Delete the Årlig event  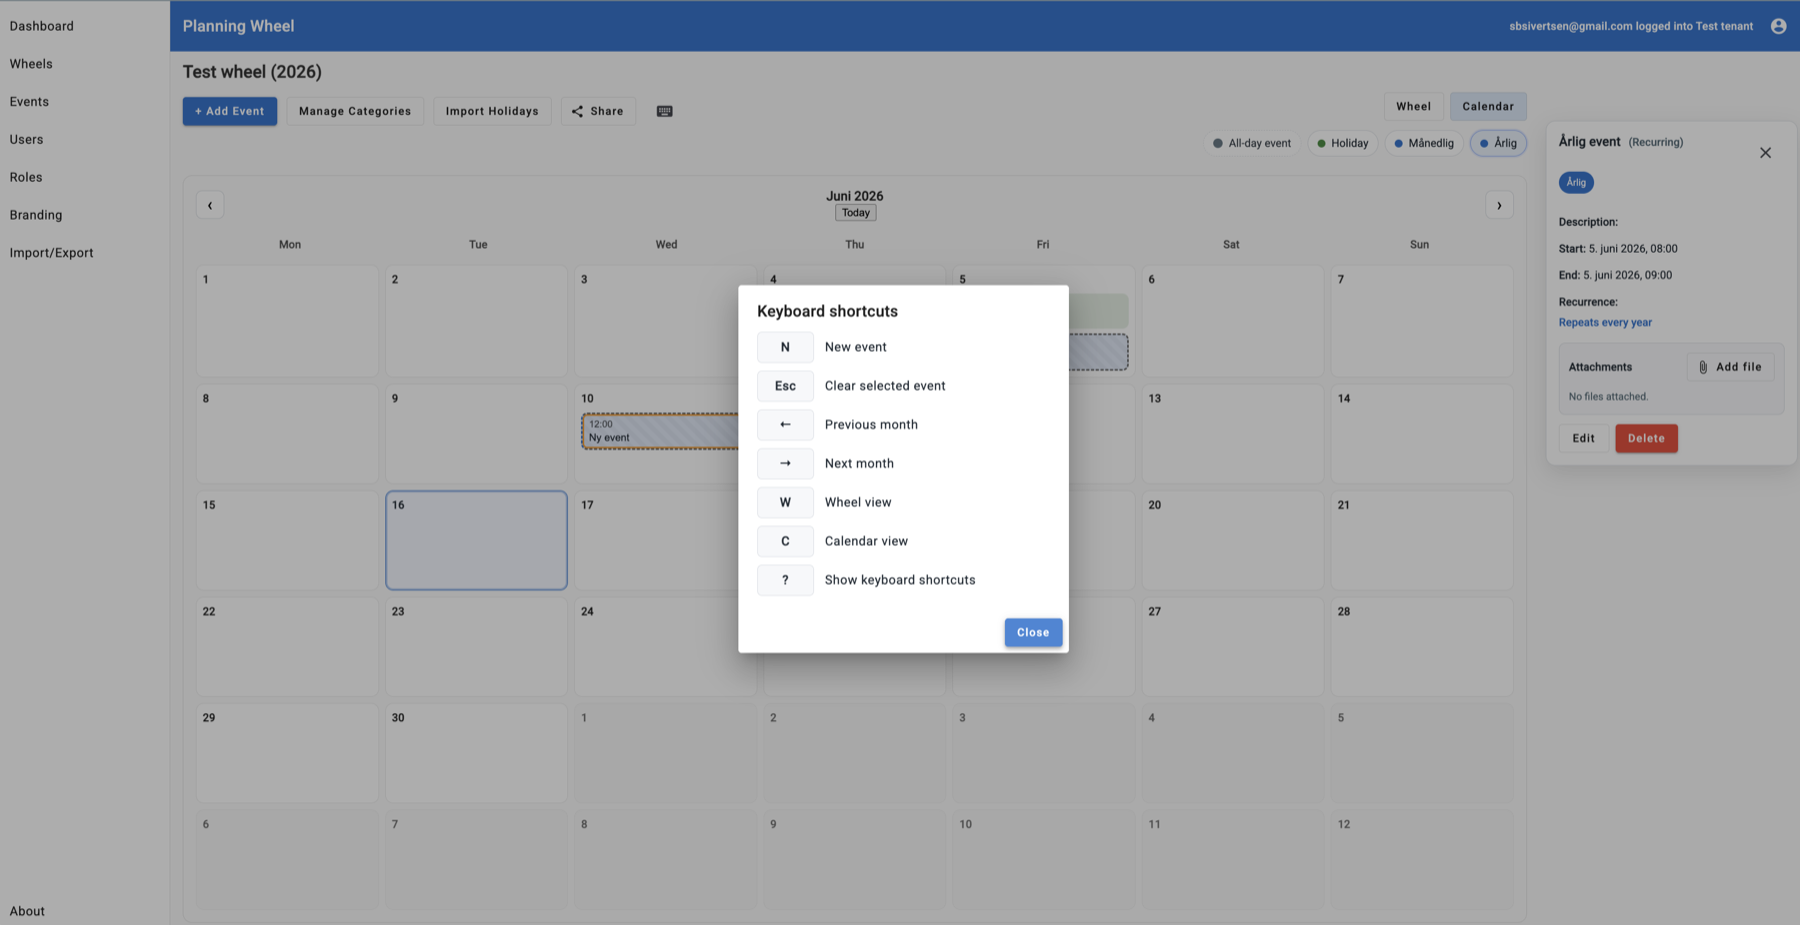tap(1646, 438)
